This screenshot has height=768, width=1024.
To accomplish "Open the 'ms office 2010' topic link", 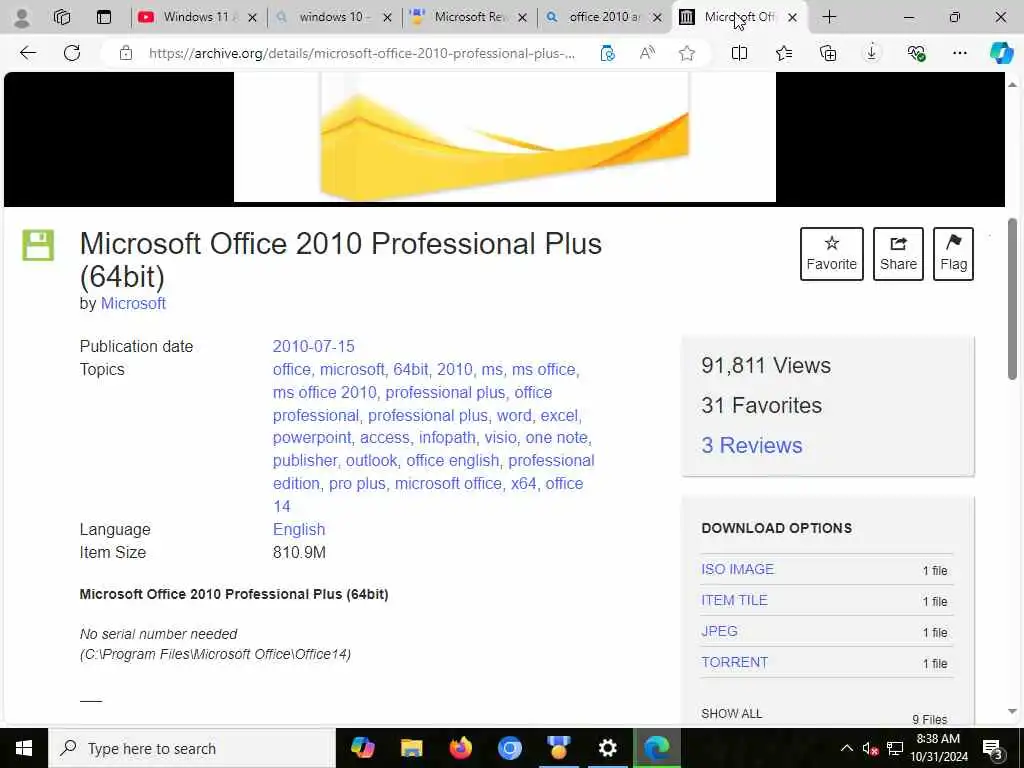I will coord(325,392).
